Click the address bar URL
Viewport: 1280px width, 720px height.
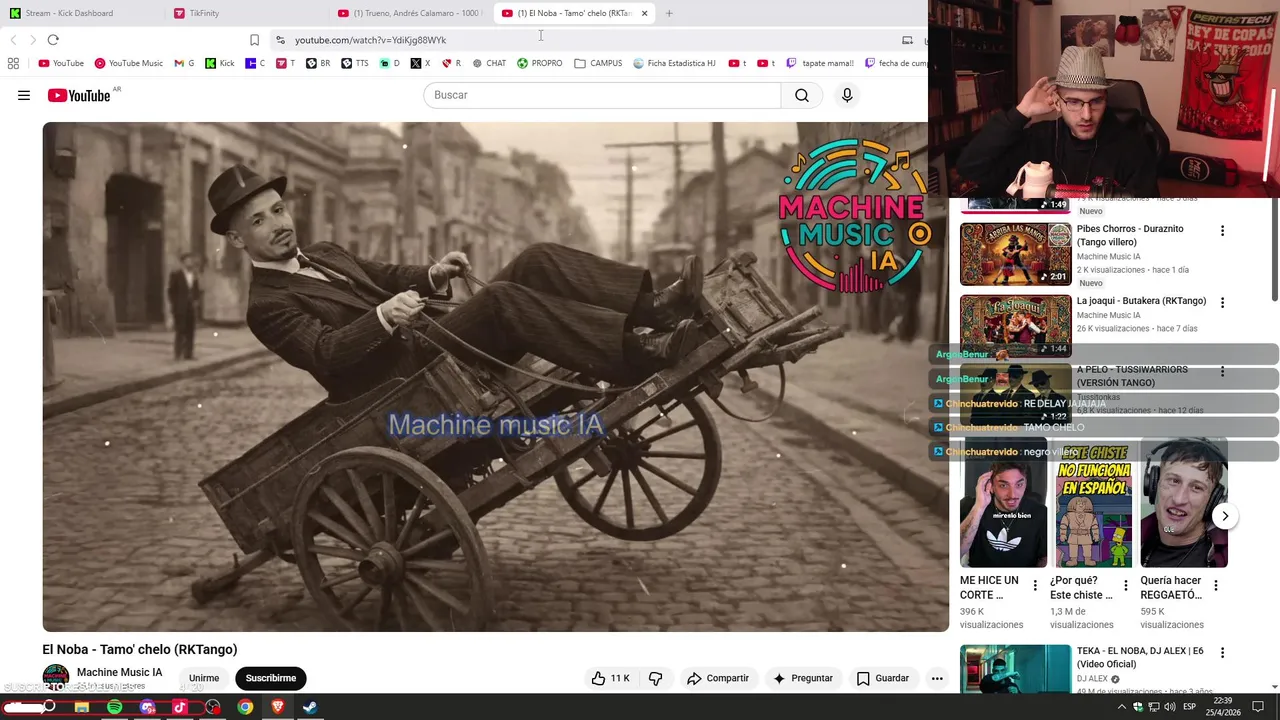(x=370, y=40)
